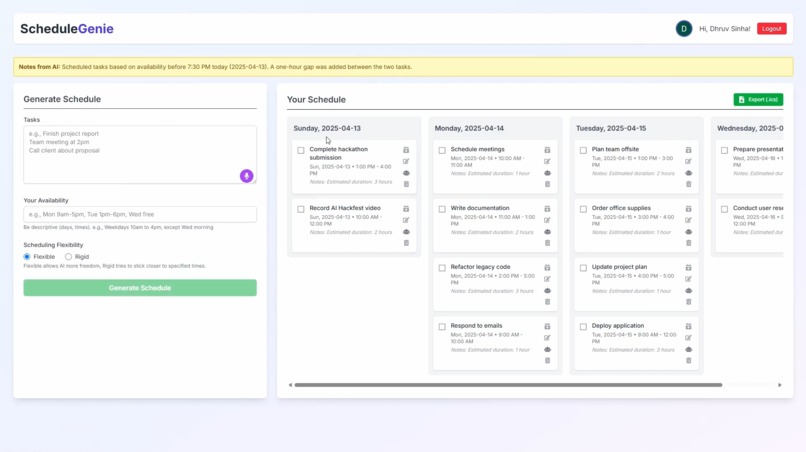Delete the Deploy application task
This screenshot has height=452, width=806.
(x=689, y=360)
